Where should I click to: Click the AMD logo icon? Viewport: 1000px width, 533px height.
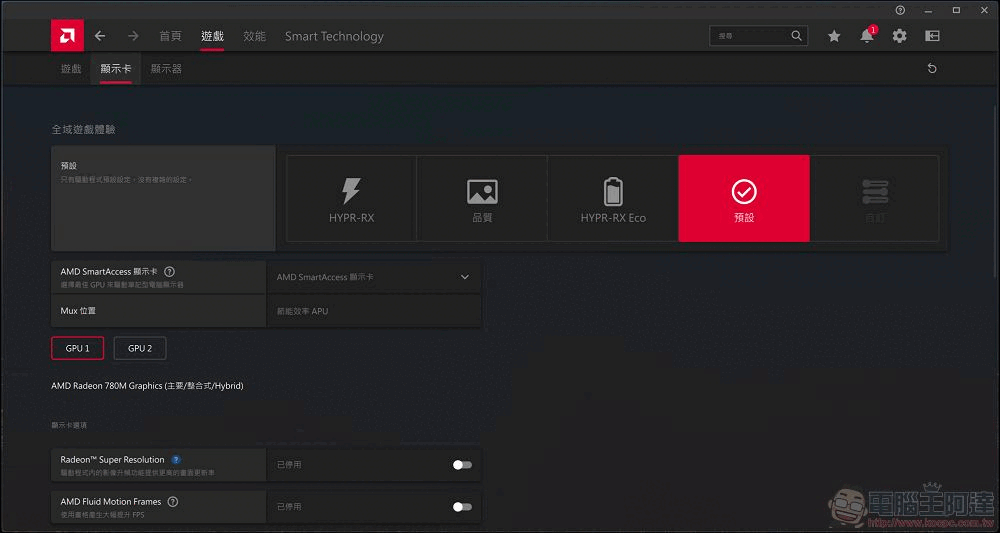pyautogui.click(x=68, y=36)
